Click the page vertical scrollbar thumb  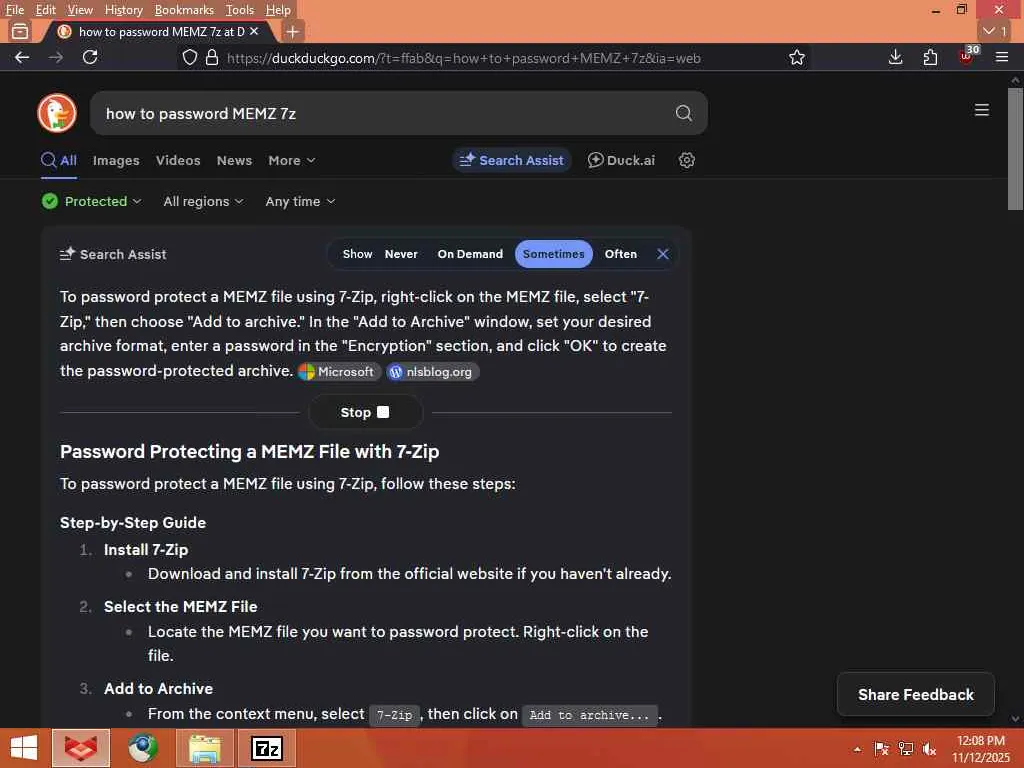click(1015, 149)
